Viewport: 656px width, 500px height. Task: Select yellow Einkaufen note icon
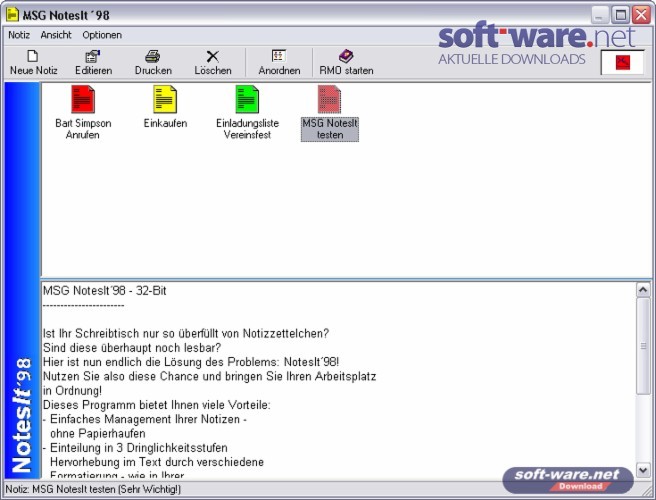click(x=165, y=107)
